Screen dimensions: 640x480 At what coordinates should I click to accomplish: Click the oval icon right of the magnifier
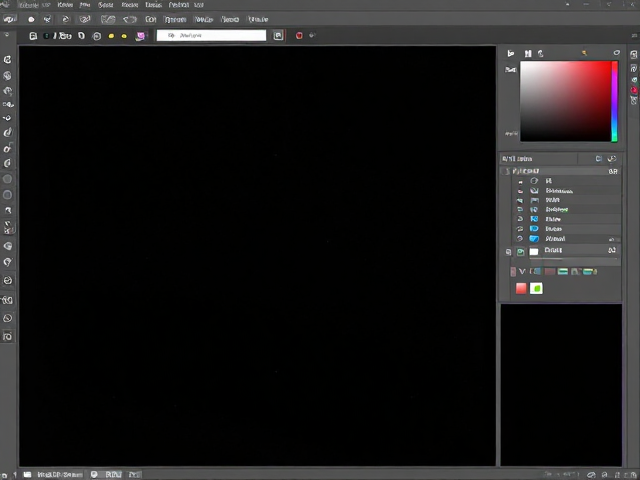[616, 53]
